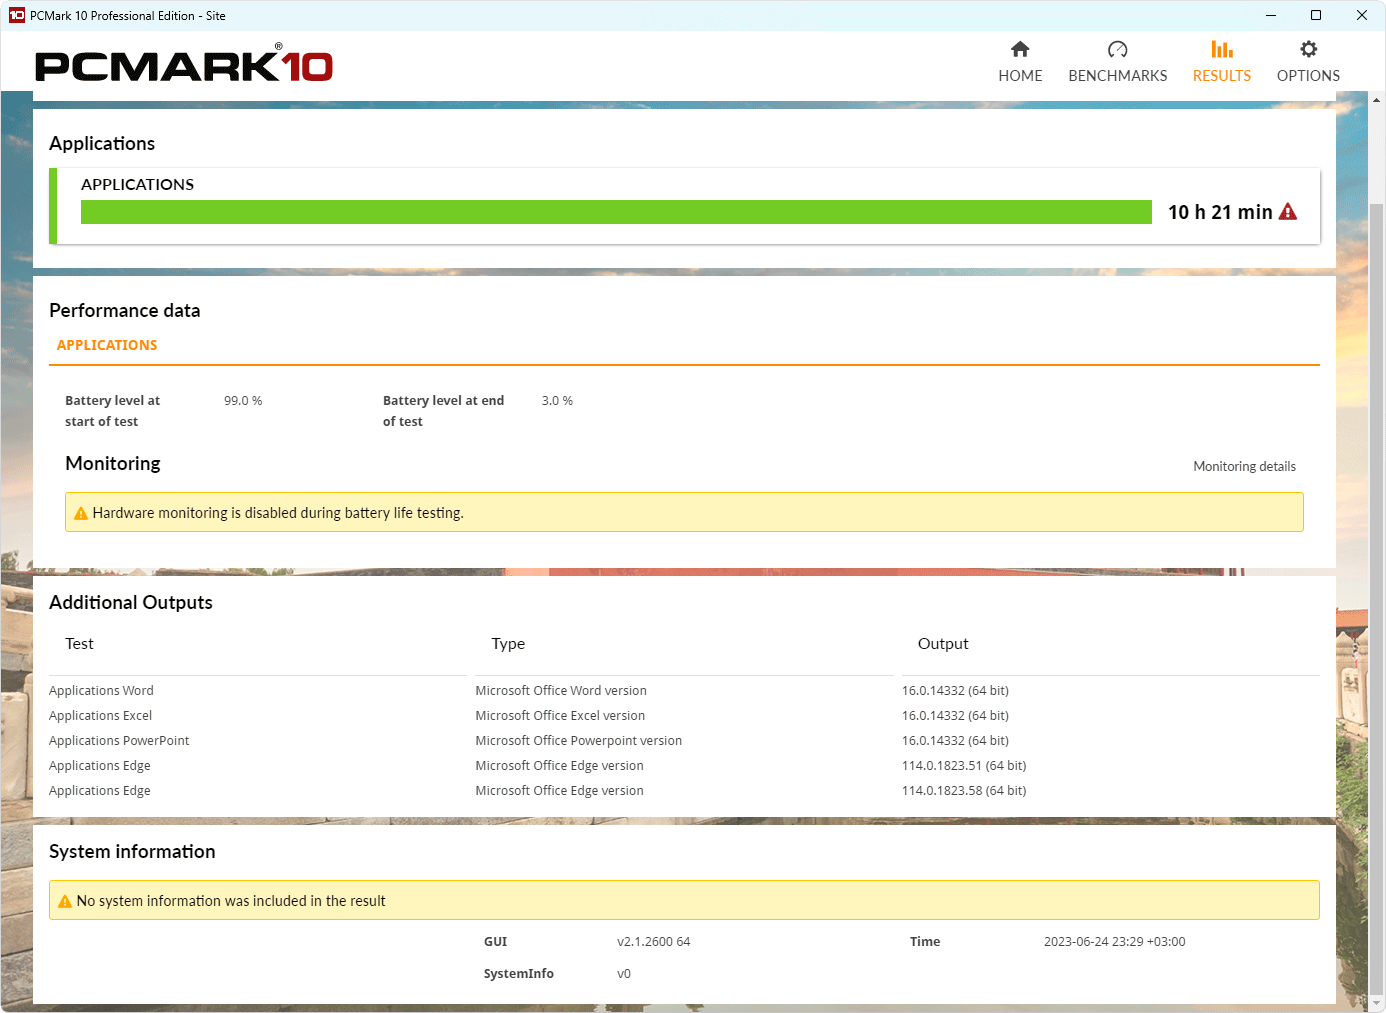Click the scrollbar down arrow
Image resolution: width=1386 pixels, height=1013 pixels.
[1377, 1003]
